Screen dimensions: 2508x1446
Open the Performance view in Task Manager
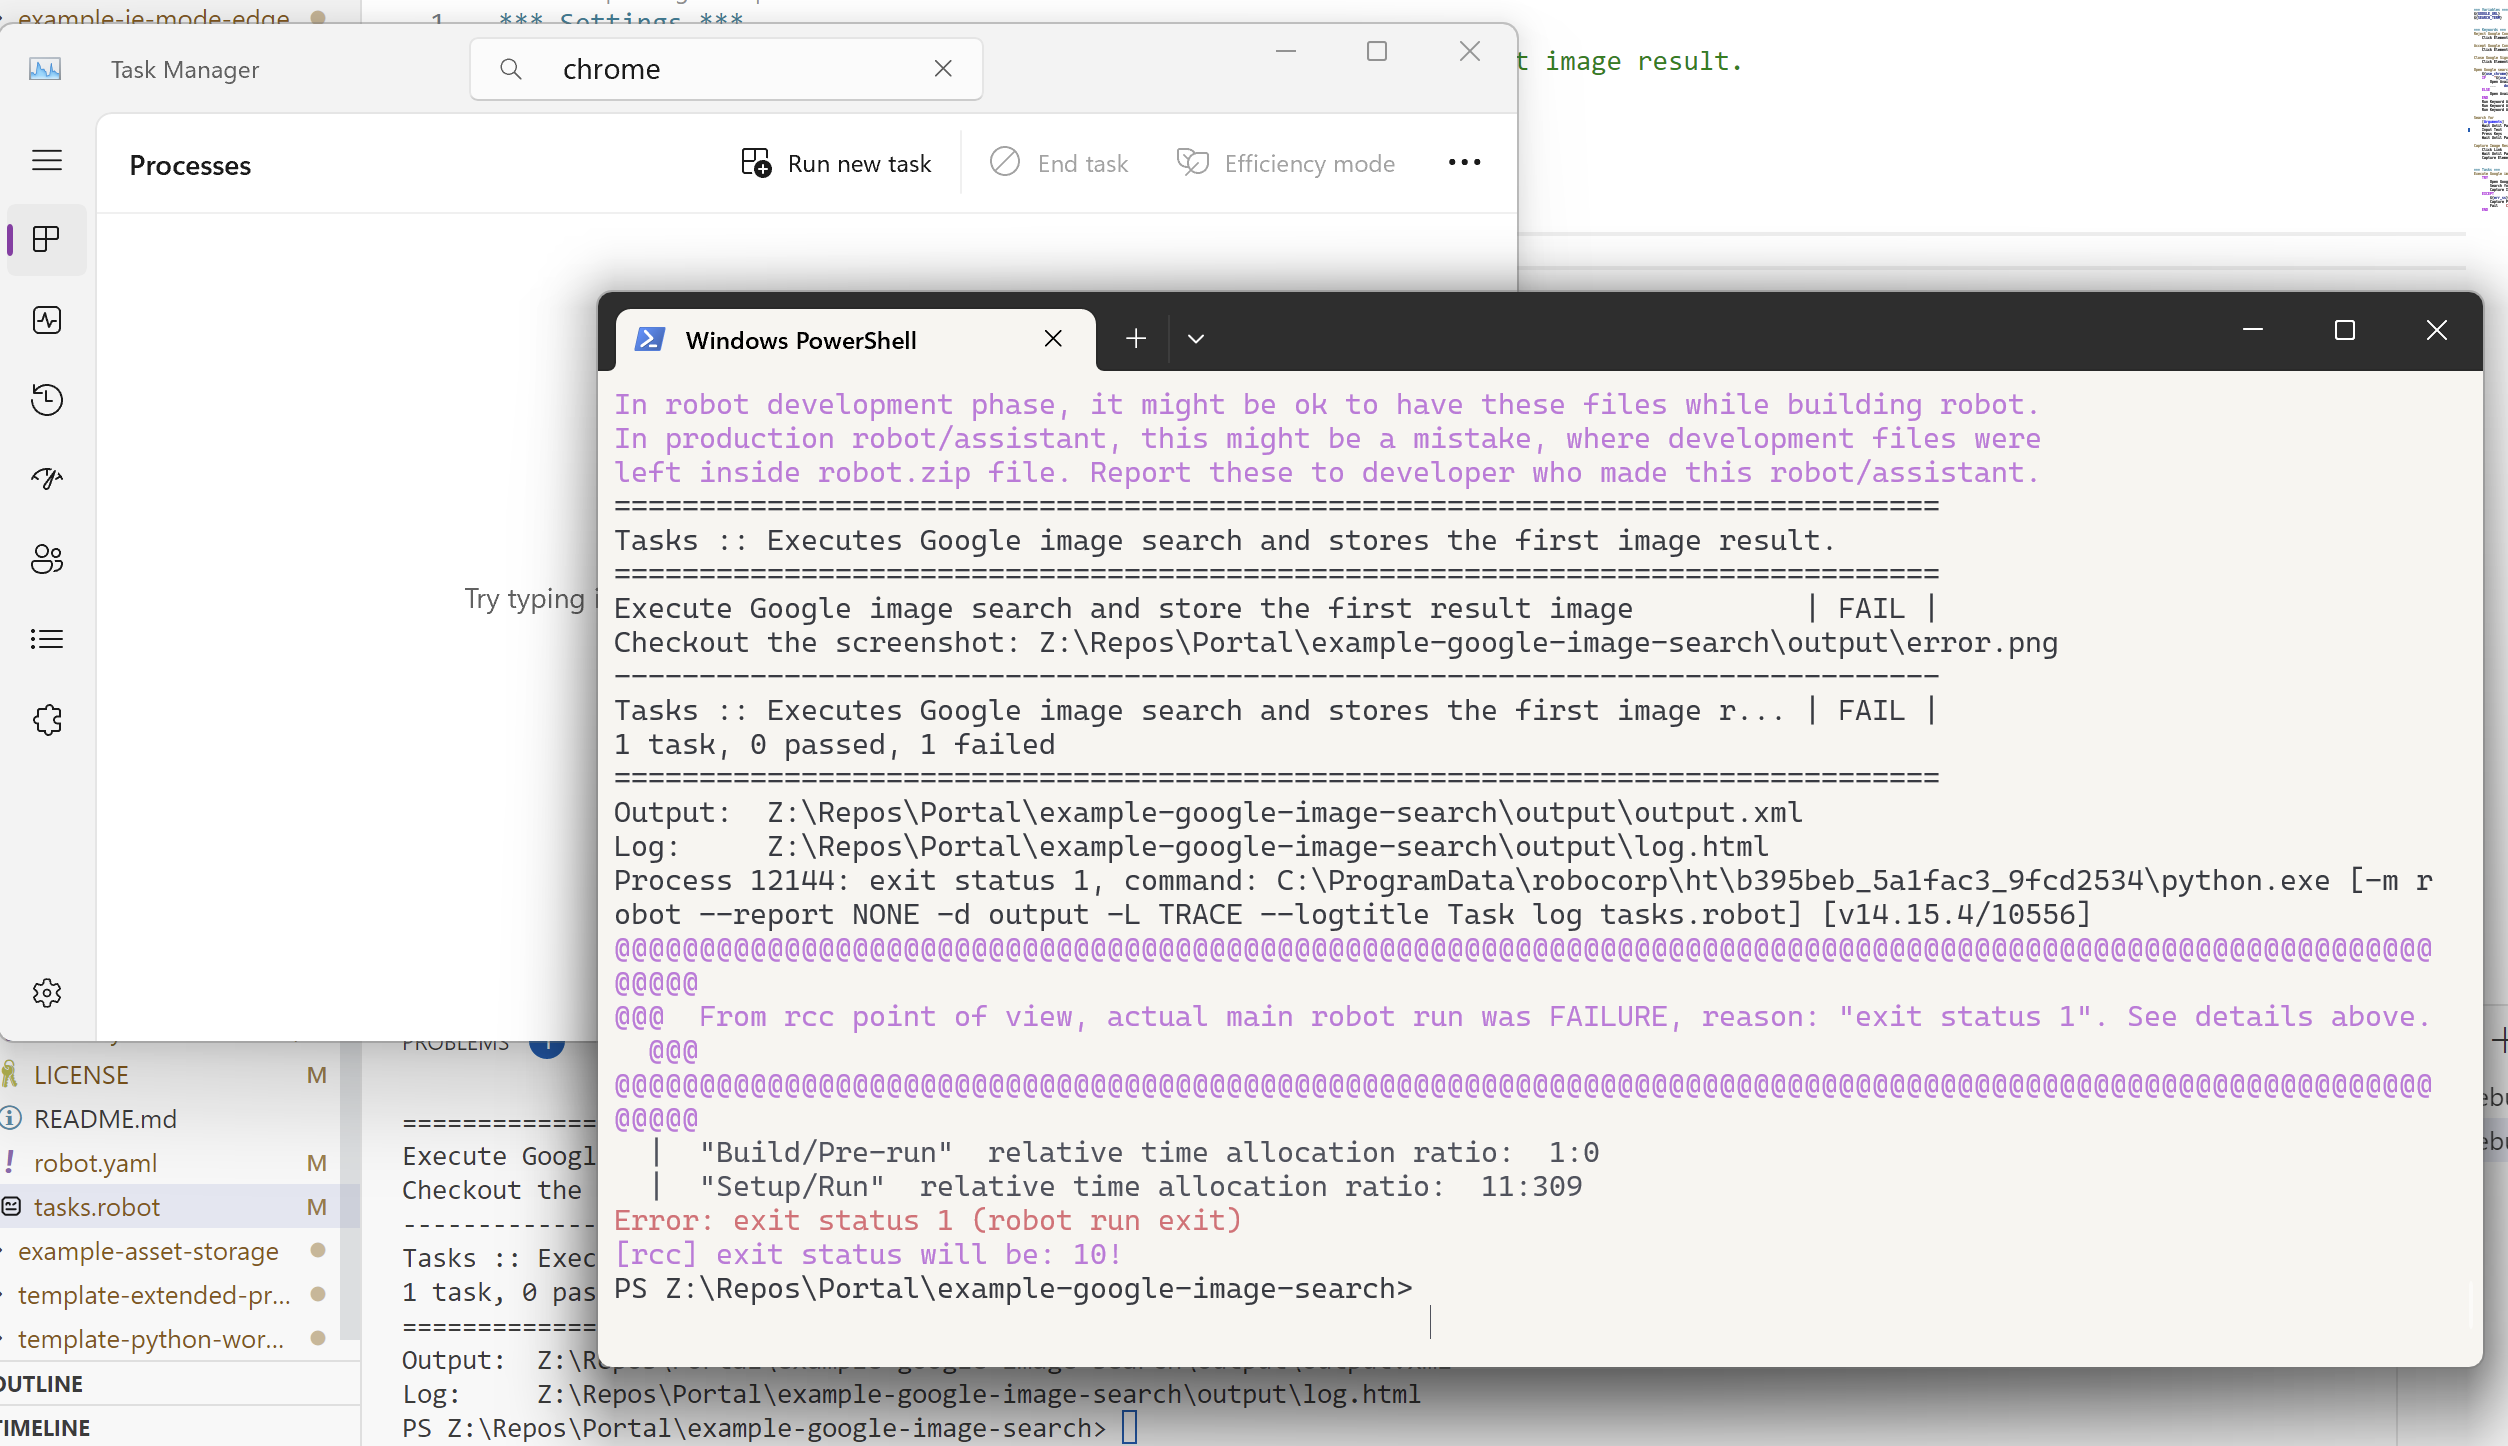[x=46, y=320]
